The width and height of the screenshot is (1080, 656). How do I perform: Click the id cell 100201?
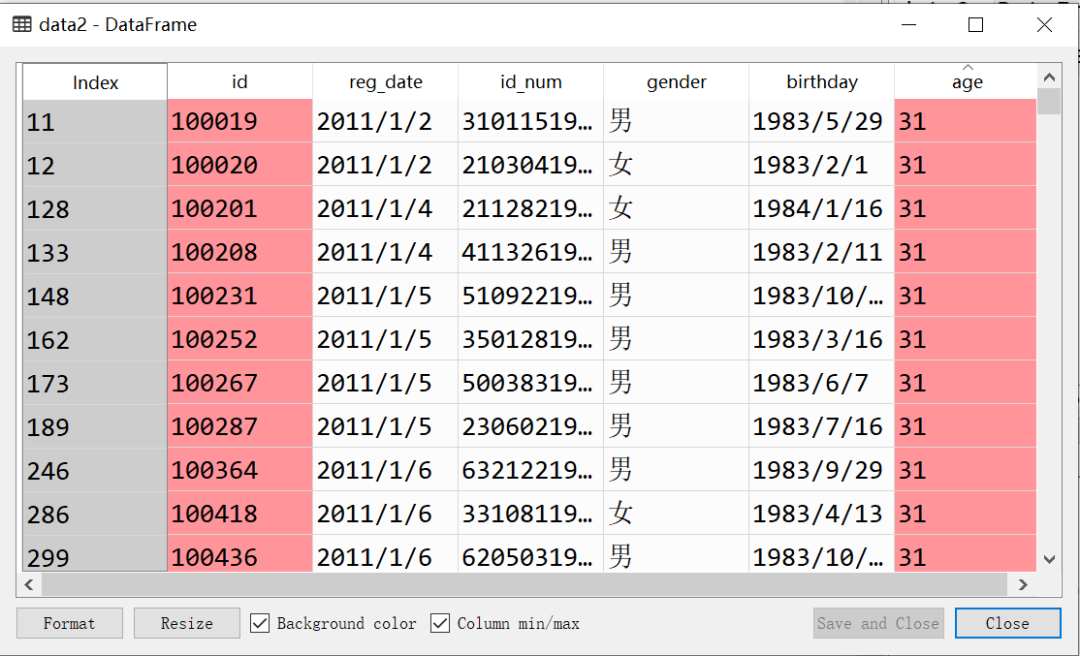click(x=240, y=208)
